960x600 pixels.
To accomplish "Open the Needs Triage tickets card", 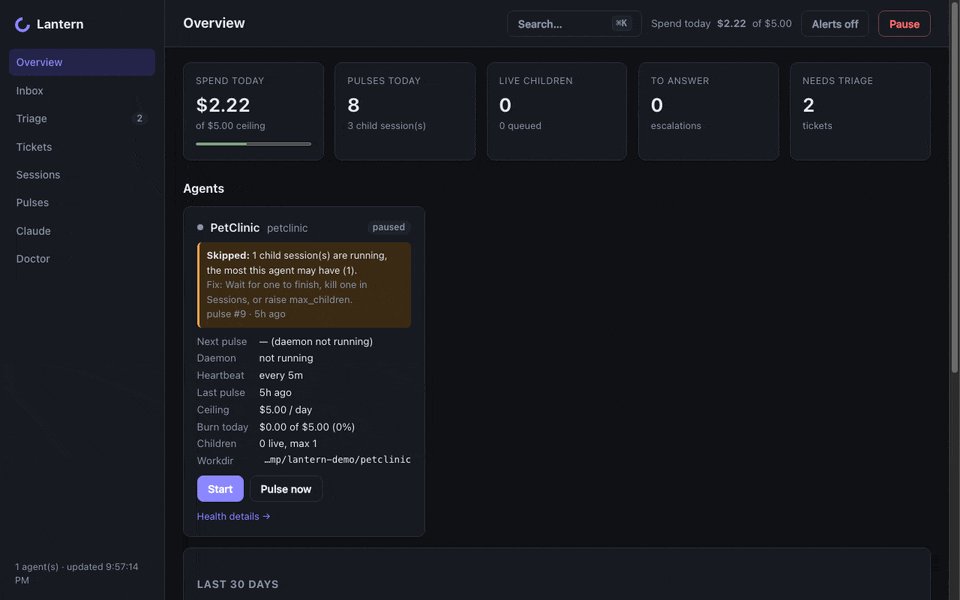I will pos(860,111).
